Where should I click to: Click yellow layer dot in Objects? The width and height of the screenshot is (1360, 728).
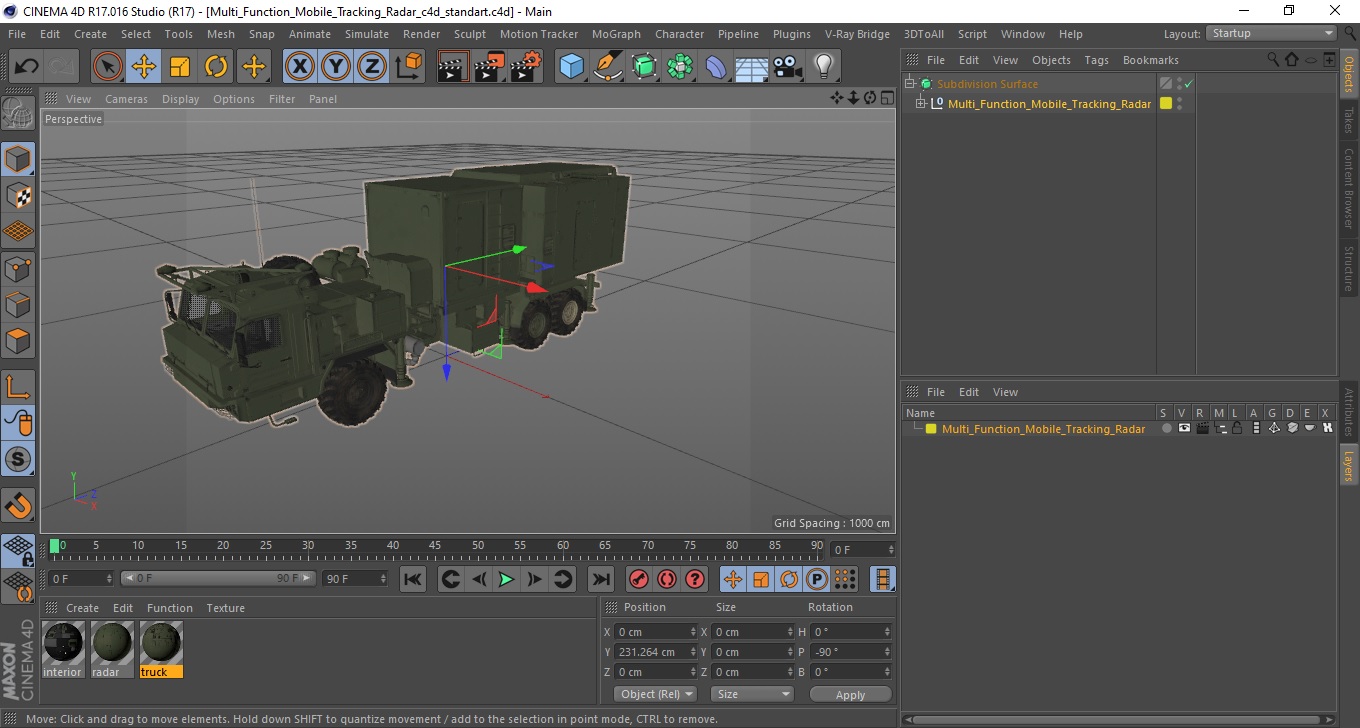tap(1165, 103)
